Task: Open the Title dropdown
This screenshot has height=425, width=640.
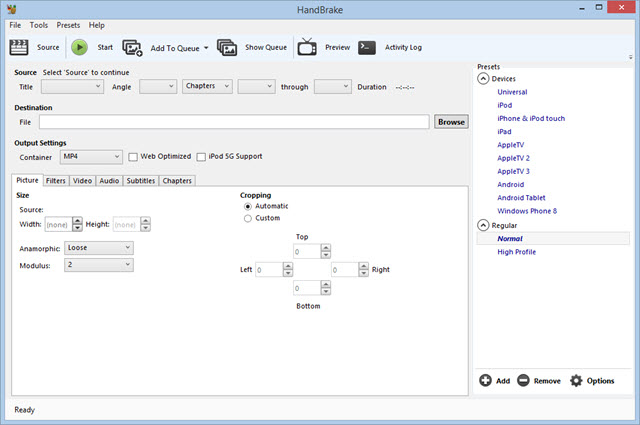Action: [72, 87]
